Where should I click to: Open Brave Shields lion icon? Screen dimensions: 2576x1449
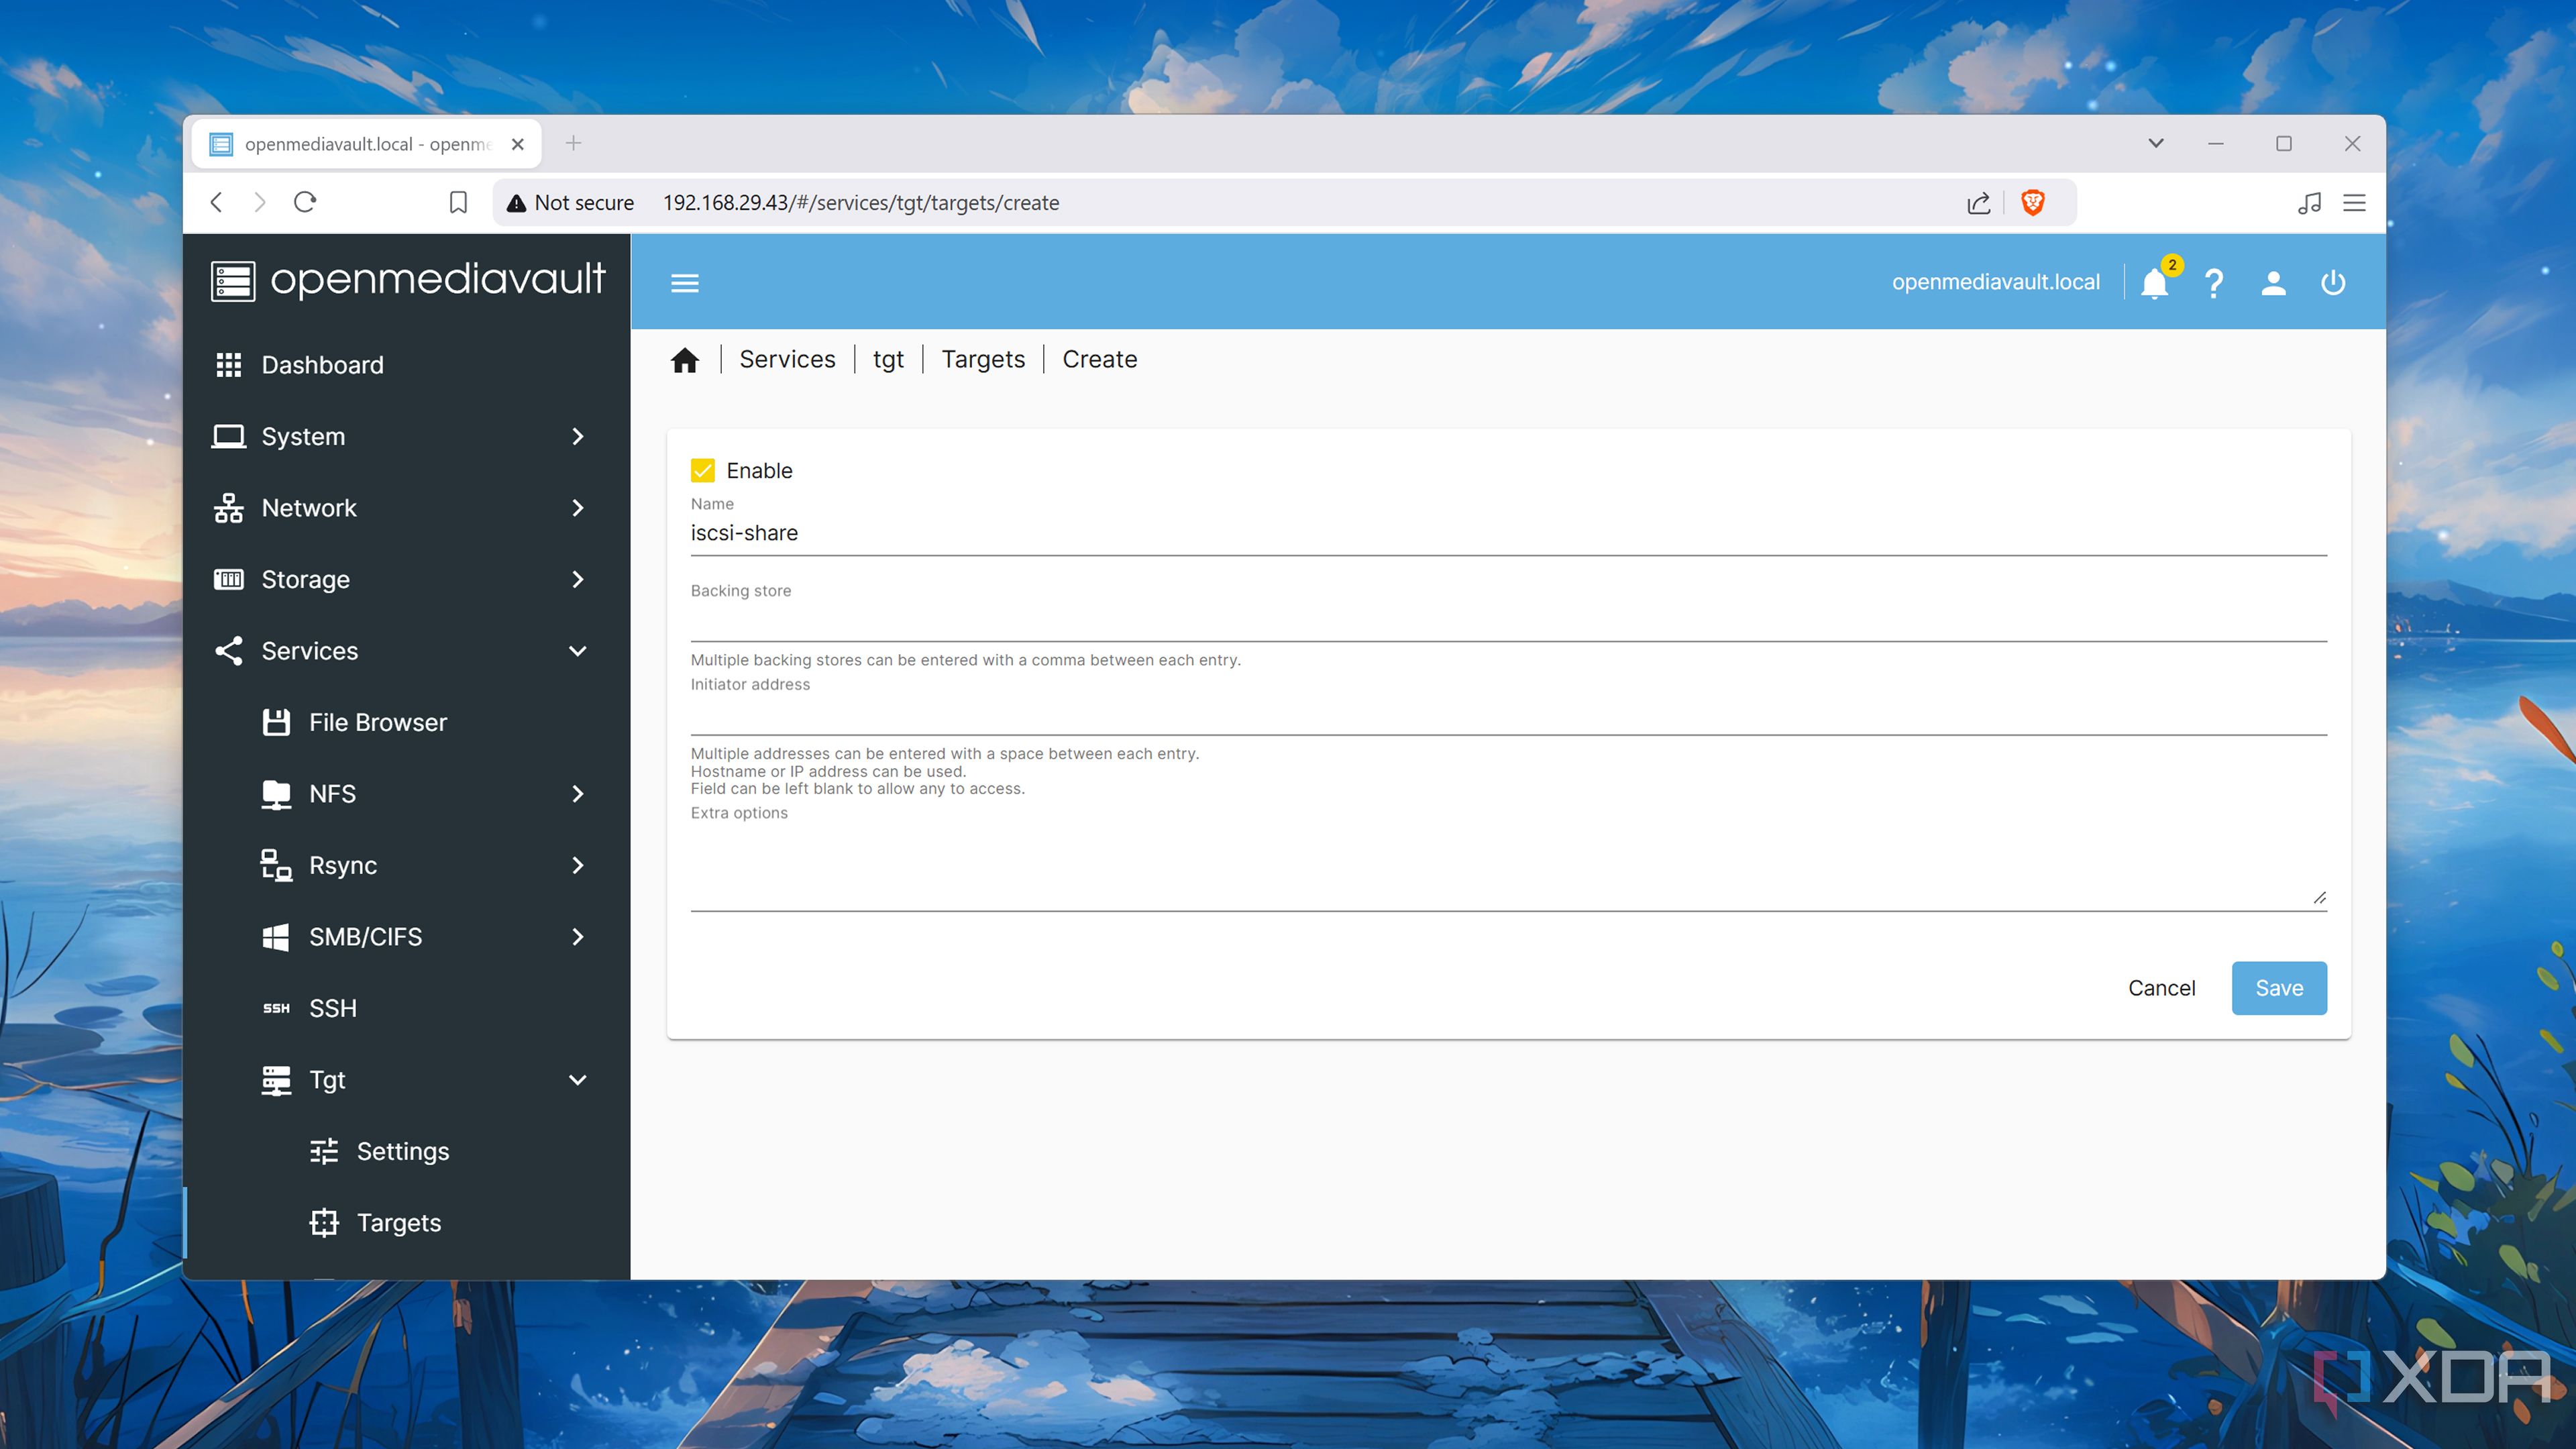pyautogui.click(x=2032, y=203)
